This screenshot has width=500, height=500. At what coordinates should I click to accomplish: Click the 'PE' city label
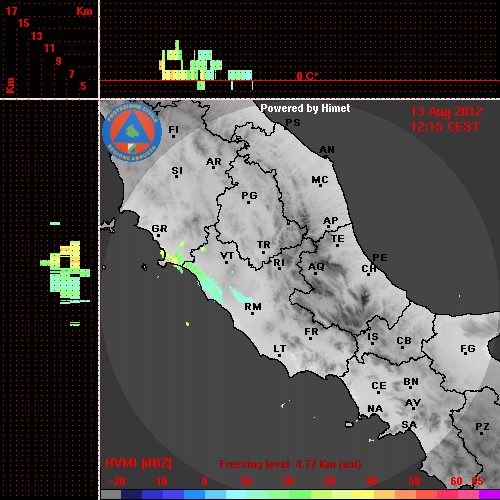(x=380, y=258)
